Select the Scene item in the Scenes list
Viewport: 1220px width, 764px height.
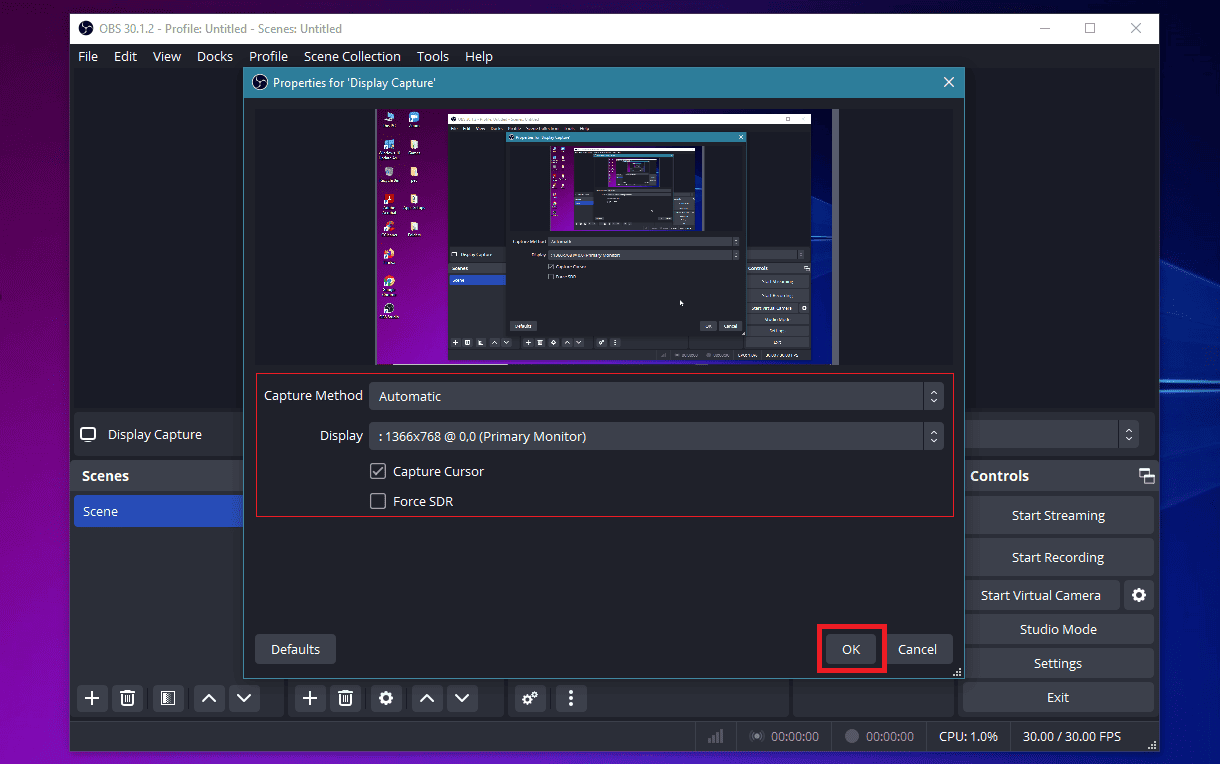(x=158, y=511)
